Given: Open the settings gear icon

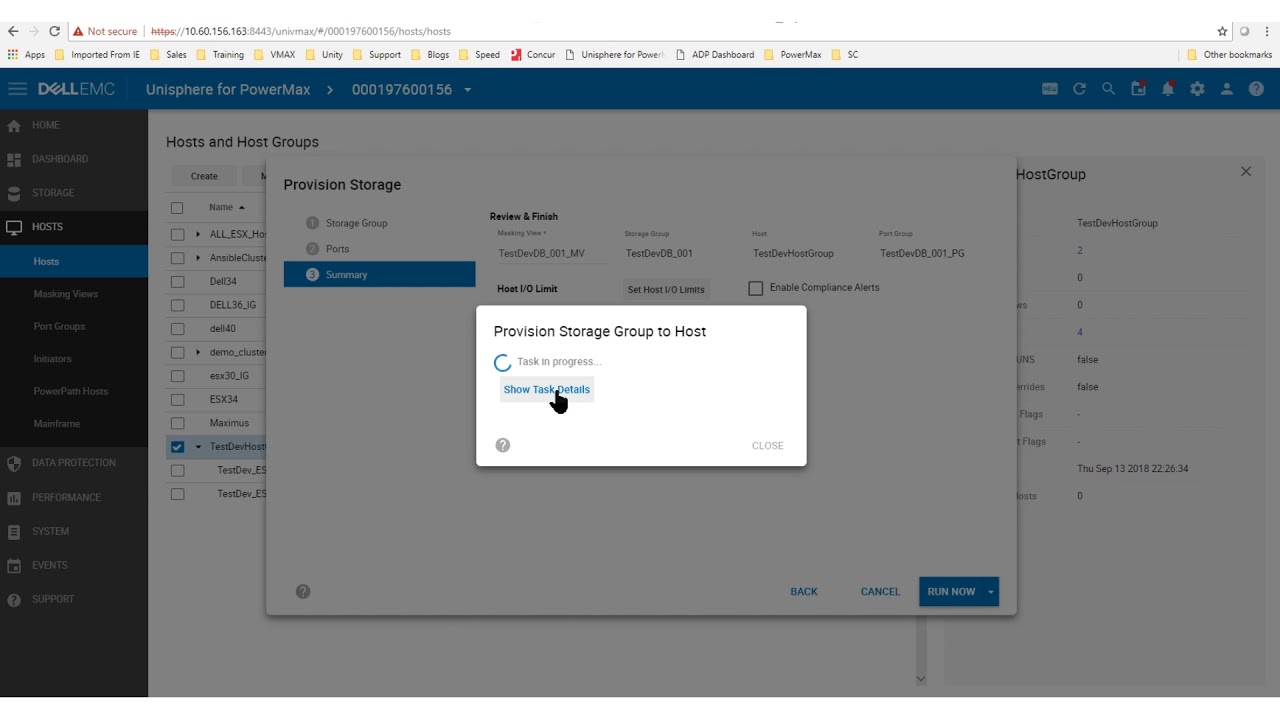Looking at the screenshot, I should 1197,89.
